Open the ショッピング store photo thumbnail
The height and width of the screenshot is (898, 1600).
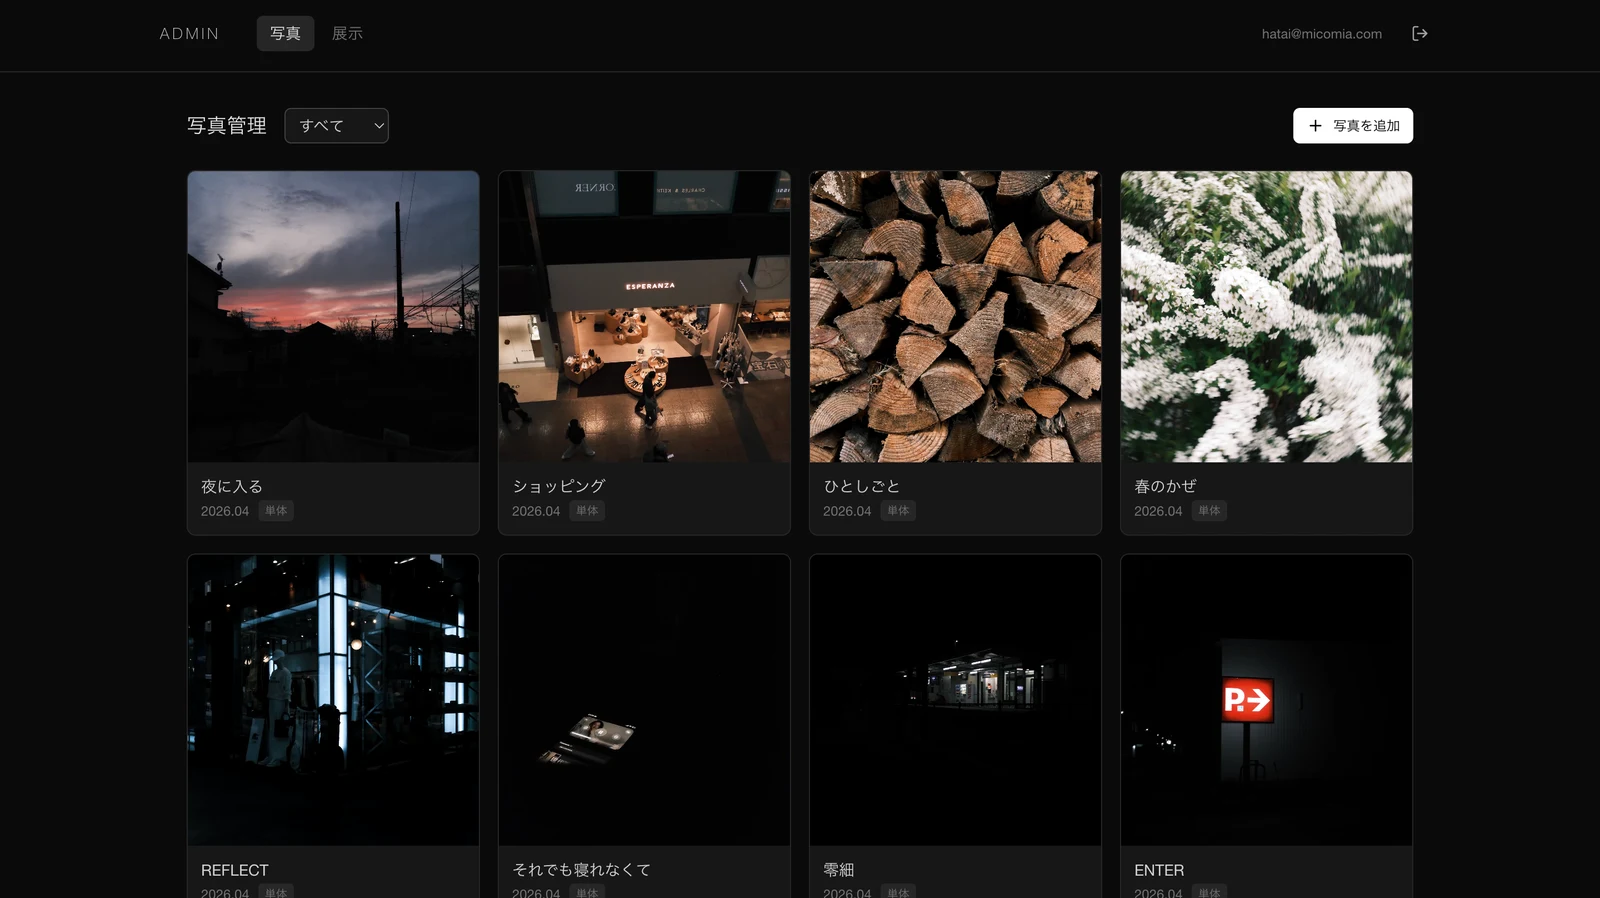click(644, 316)
